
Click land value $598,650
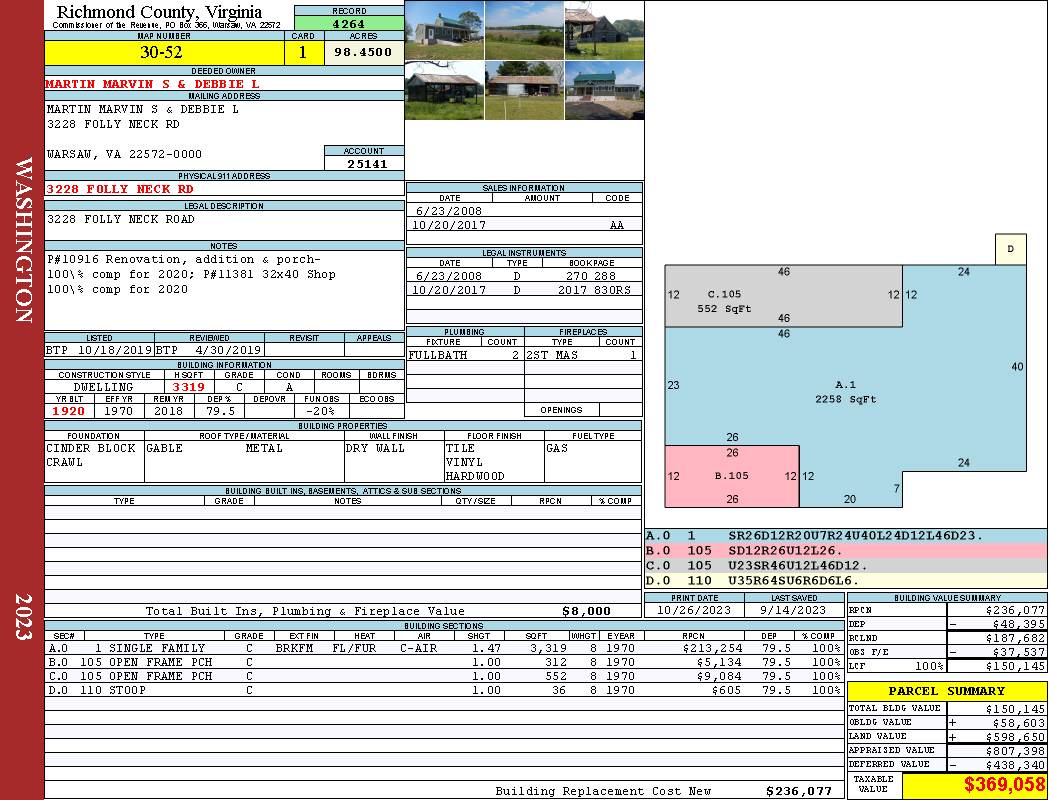(1015, 737)
